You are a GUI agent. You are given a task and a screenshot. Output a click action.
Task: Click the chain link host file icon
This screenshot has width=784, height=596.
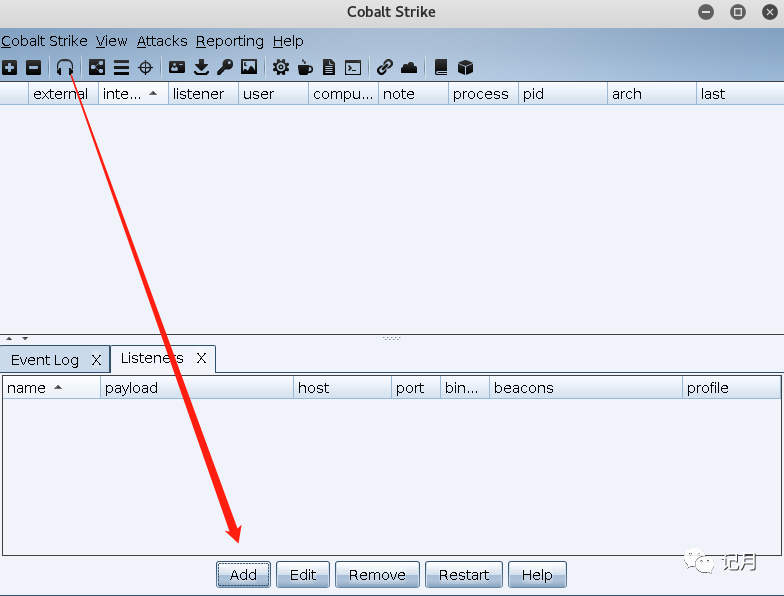tap(384, 67)
